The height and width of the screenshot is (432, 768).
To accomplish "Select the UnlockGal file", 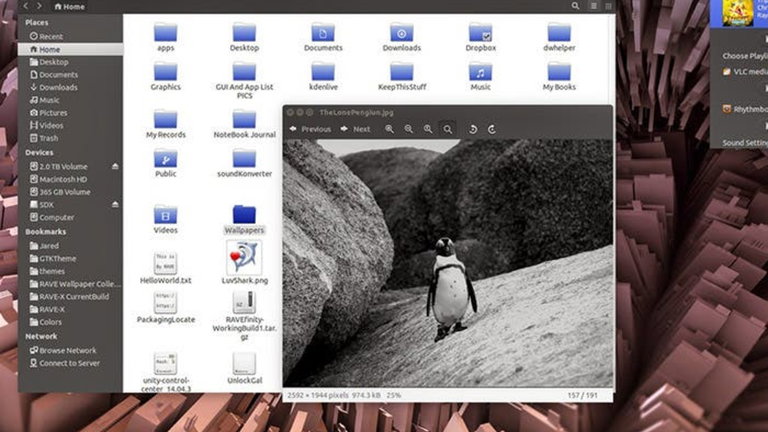I will click(x=244, y=368).
